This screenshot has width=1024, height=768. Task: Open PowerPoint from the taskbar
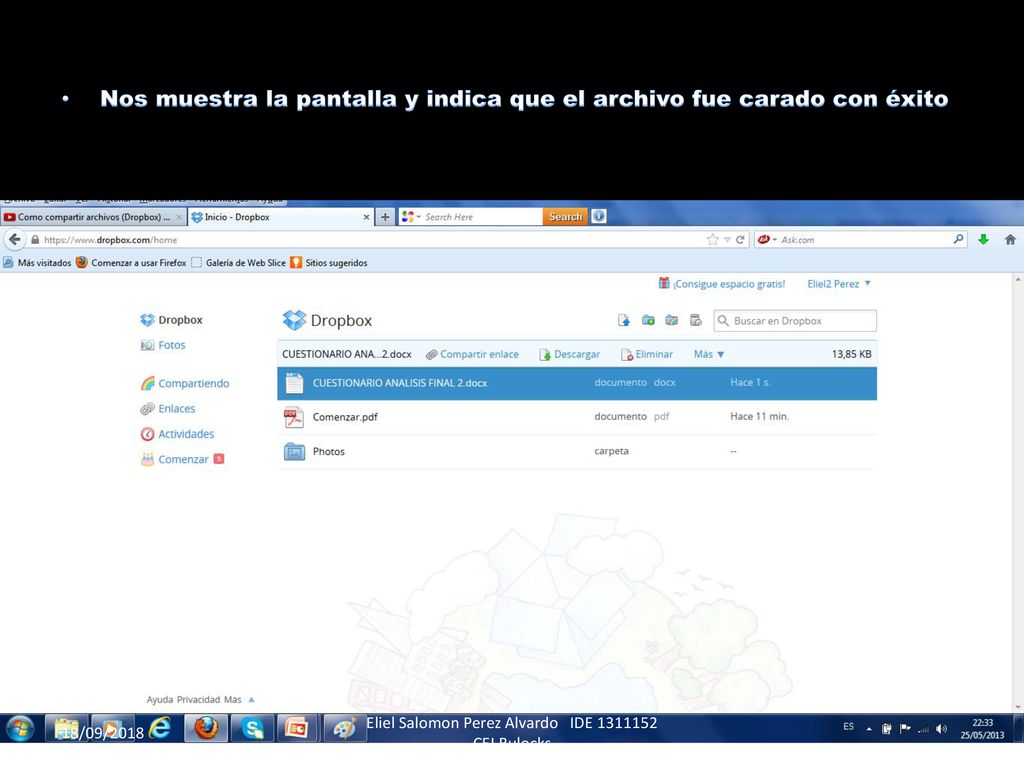[x=297, y=728]
